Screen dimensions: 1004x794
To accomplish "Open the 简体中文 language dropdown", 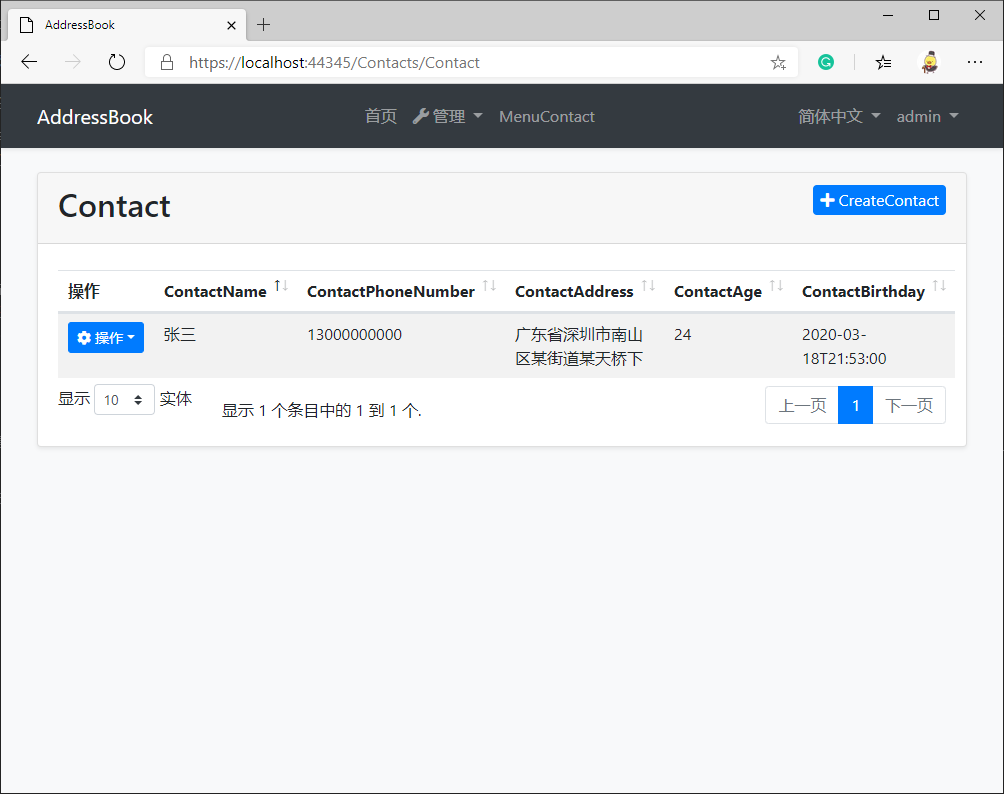I will (x=839, y=117).
